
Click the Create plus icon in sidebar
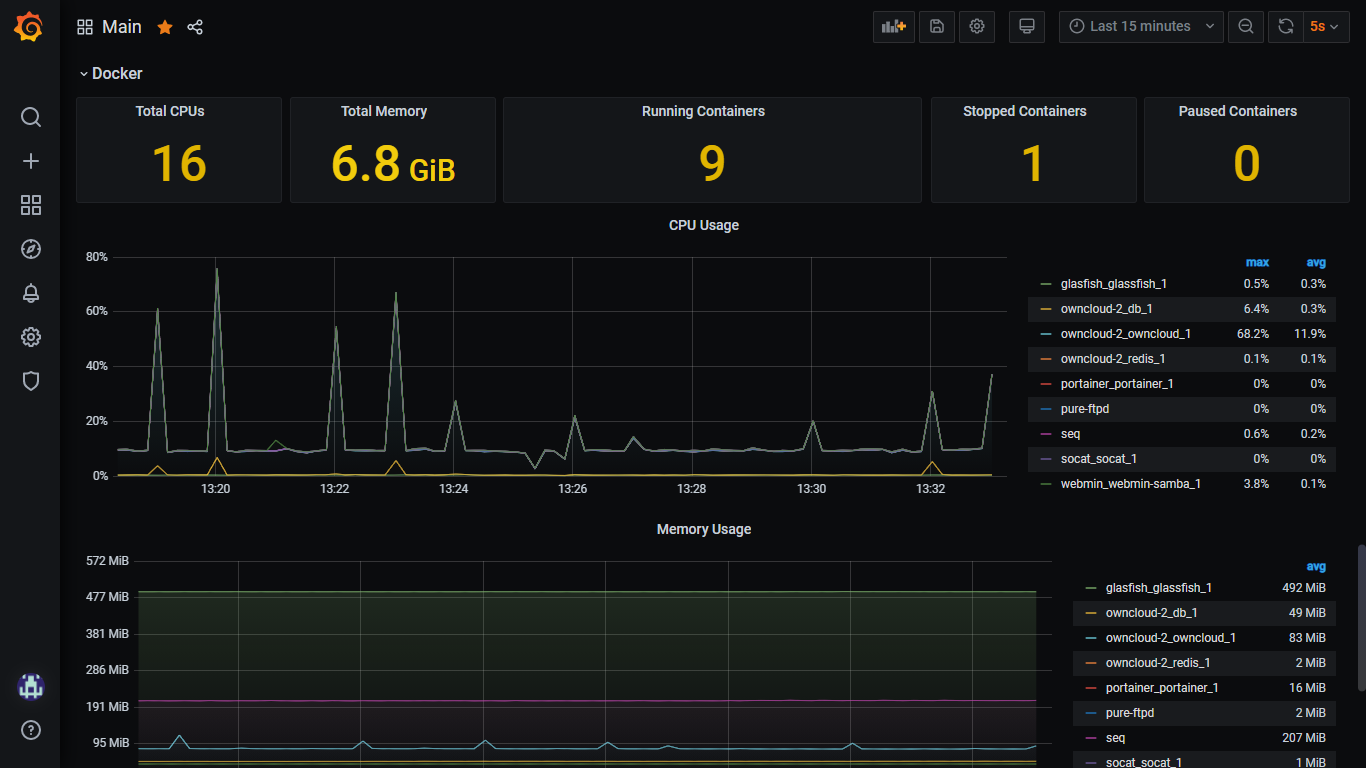point(31,161)
